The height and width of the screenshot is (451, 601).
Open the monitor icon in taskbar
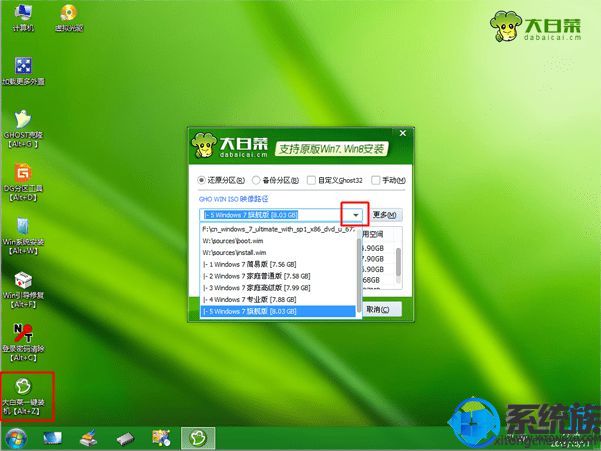53,438
